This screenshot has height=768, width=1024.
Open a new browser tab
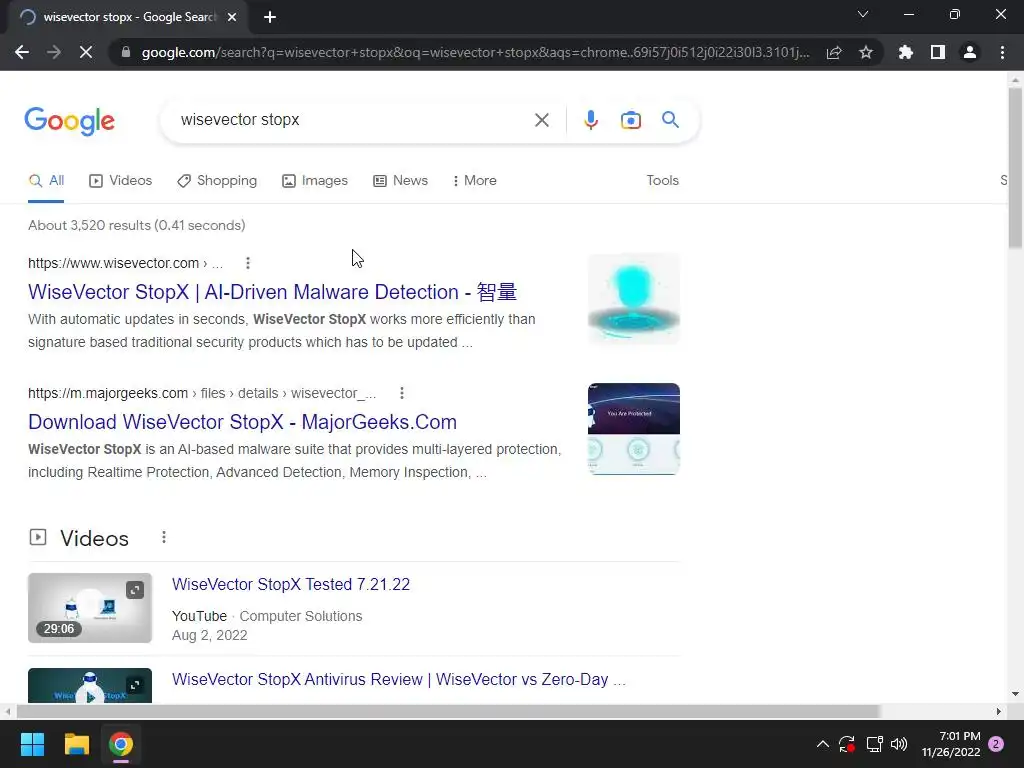tap(270, 17)
